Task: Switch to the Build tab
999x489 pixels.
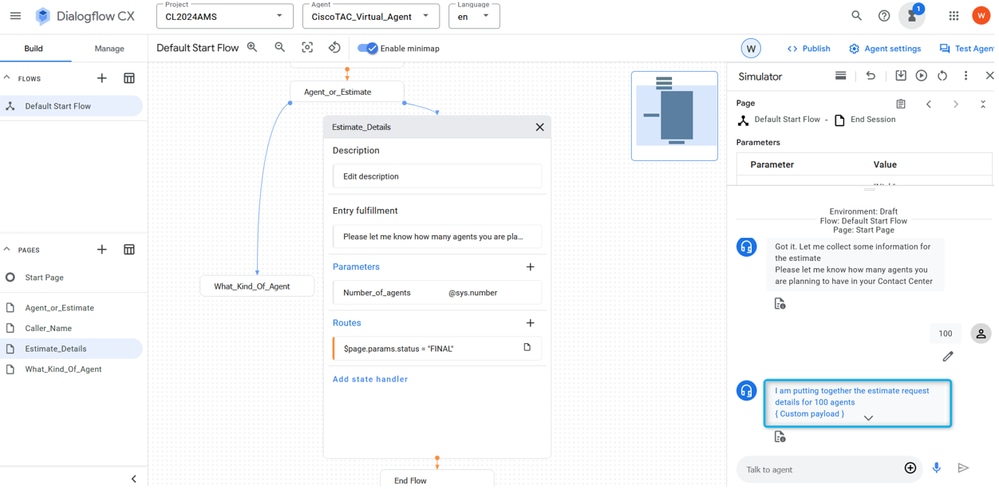Action: [x=34, y=48]
